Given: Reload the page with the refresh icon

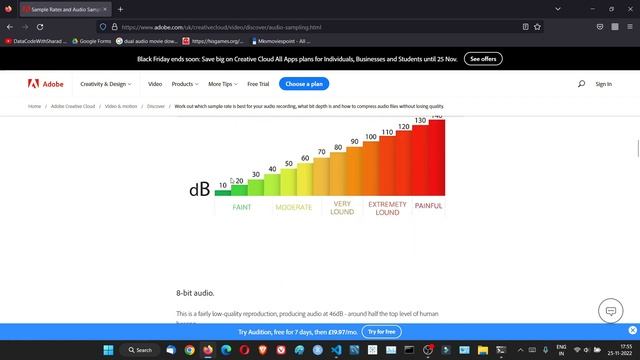Looking at the screenshot, I should click(40, 27).
